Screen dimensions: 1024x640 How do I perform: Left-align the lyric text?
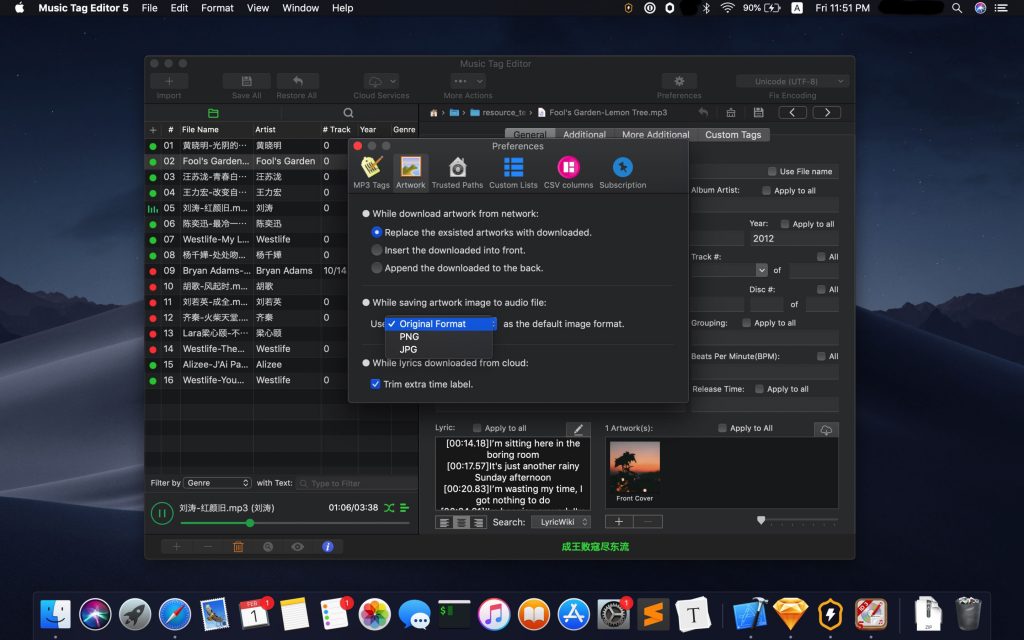click(444, 522)
